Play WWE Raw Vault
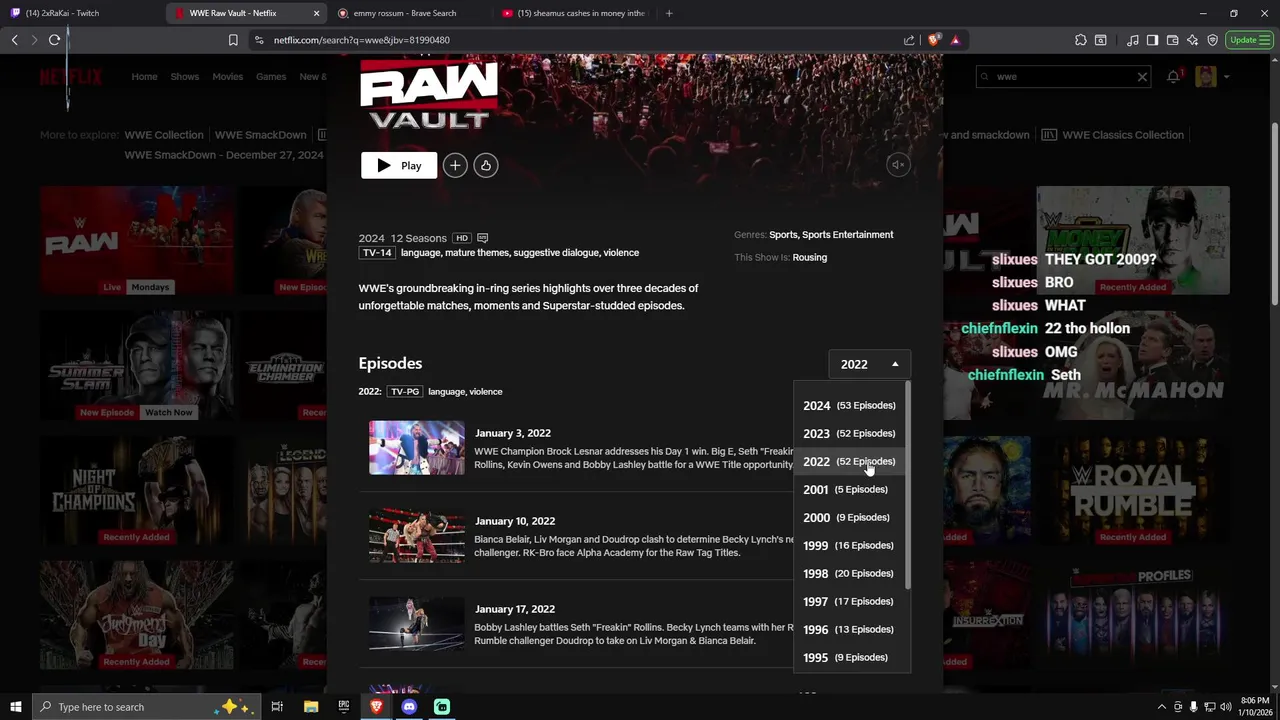 [399, 165]
